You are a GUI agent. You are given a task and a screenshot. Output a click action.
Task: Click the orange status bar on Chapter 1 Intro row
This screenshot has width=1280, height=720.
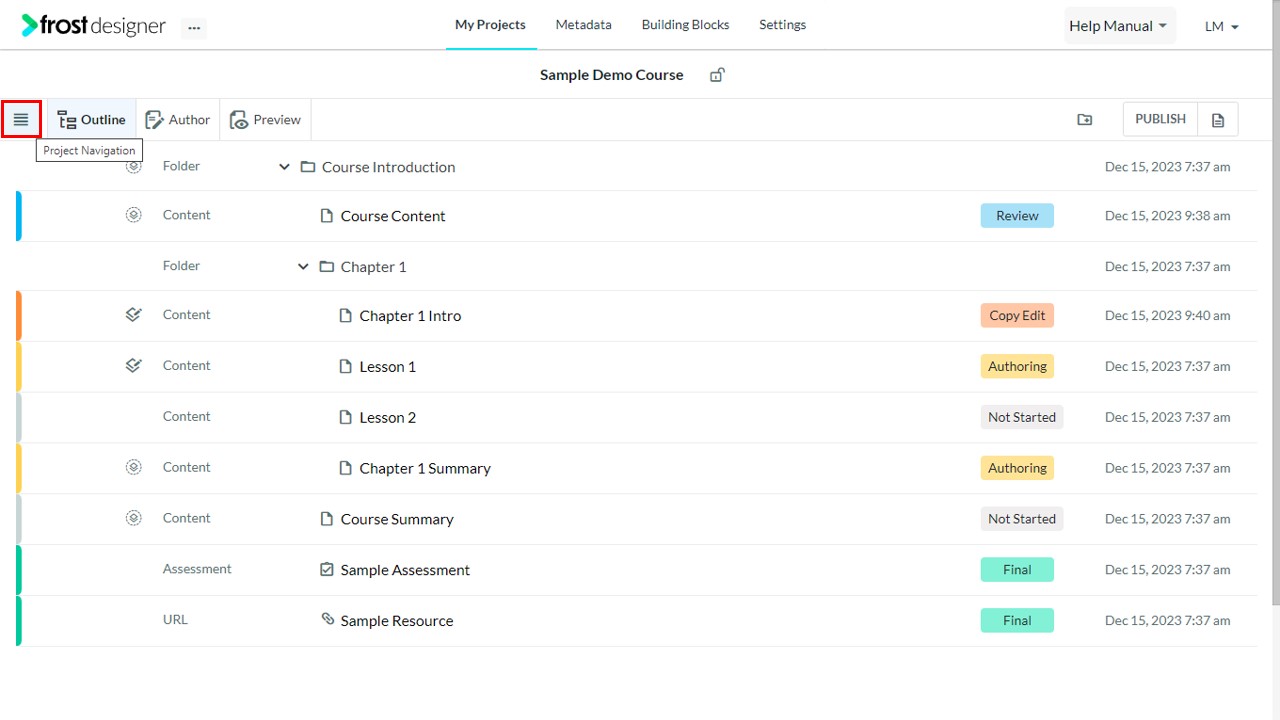pos(19,316)
